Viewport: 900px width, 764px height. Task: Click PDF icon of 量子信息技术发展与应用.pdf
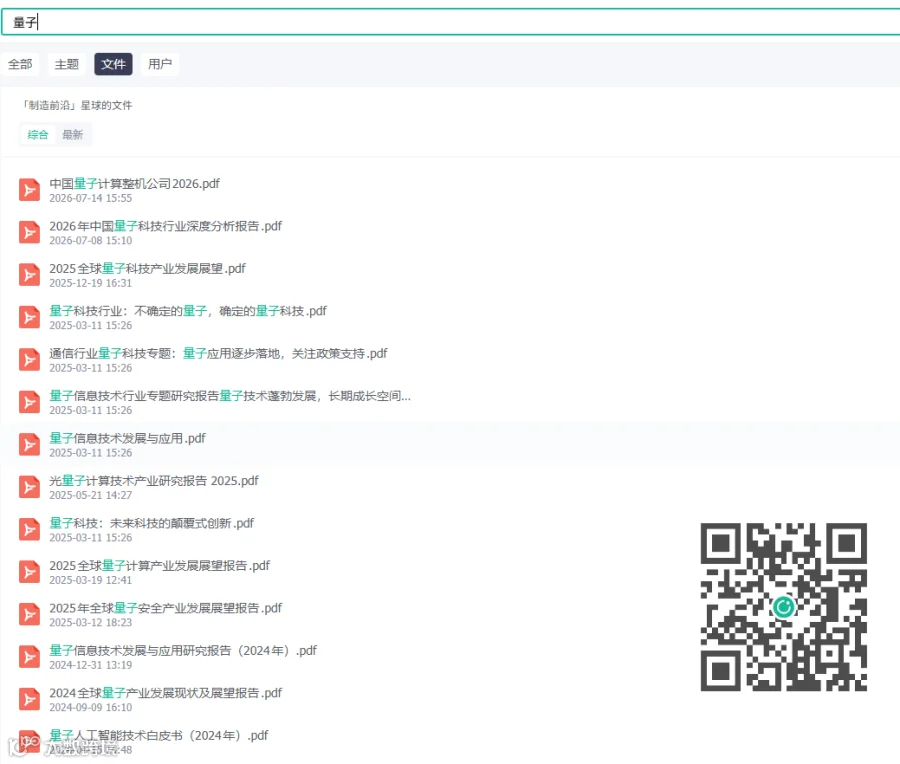[x=29, y=445]
